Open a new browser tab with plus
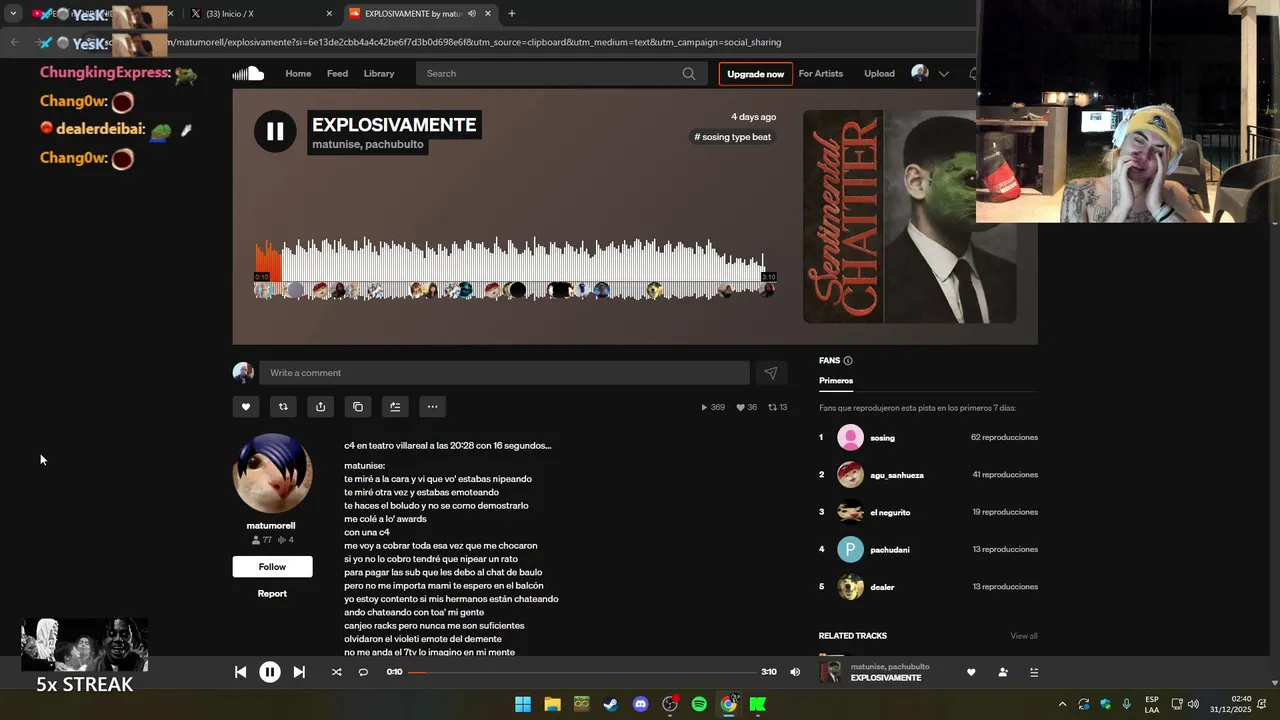The width and height of the screenshot is (1280, 720). 512,14
